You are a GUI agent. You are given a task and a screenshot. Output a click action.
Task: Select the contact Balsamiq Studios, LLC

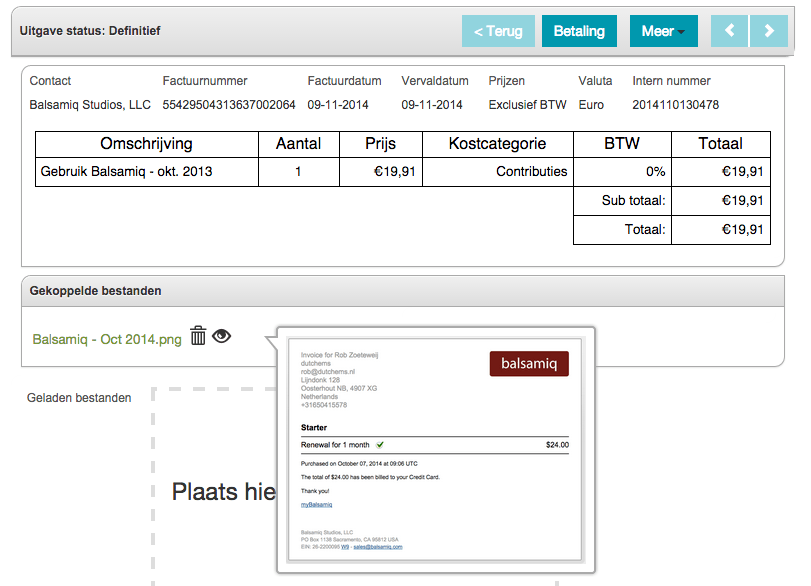point(90,105)
